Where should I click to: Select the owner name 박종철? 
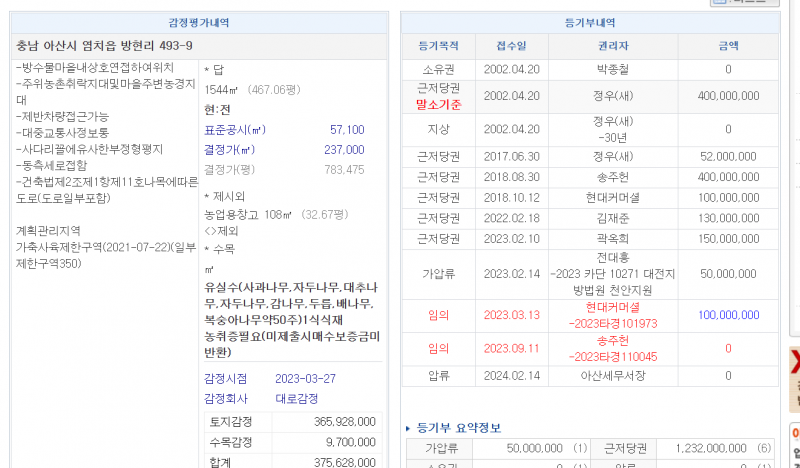(613, 69)
